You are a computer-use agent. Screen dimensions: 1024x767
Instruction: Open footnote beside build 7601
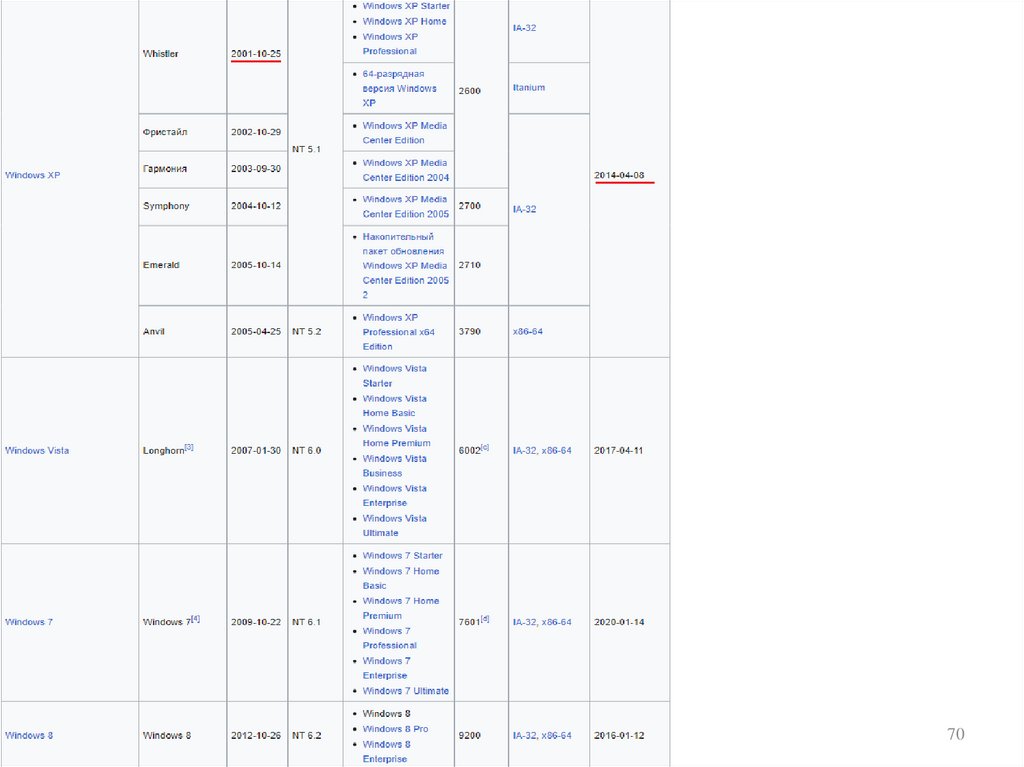point(485,619)
